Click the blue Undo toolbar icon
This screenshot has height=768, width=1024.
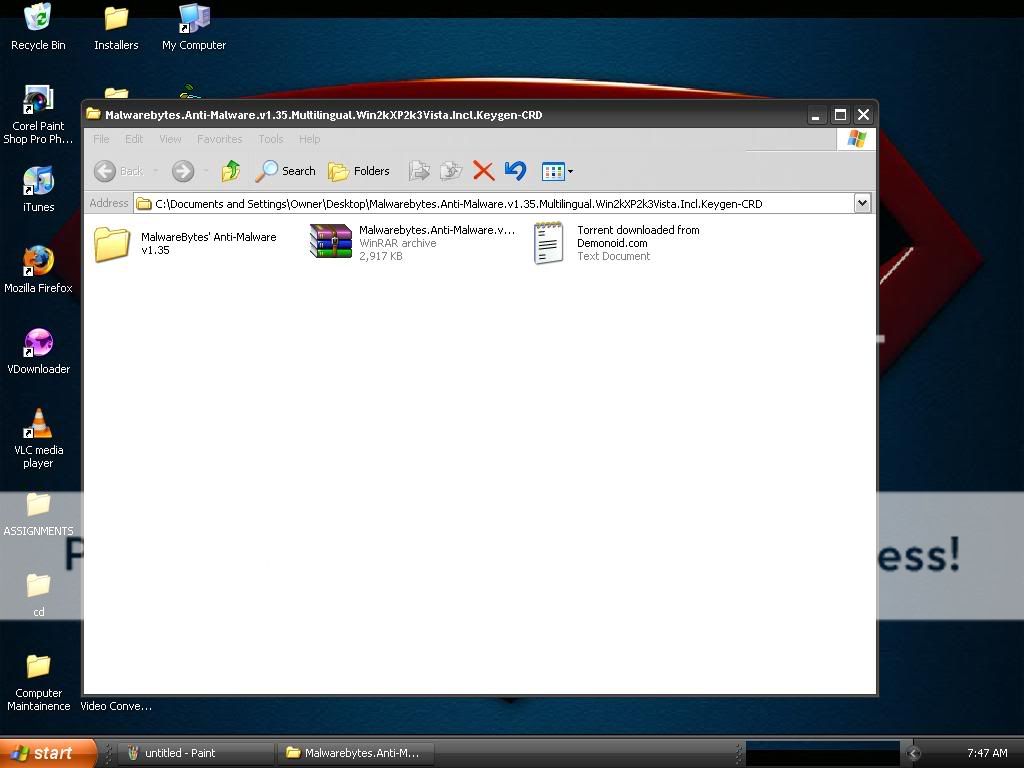tap(515, 171)
